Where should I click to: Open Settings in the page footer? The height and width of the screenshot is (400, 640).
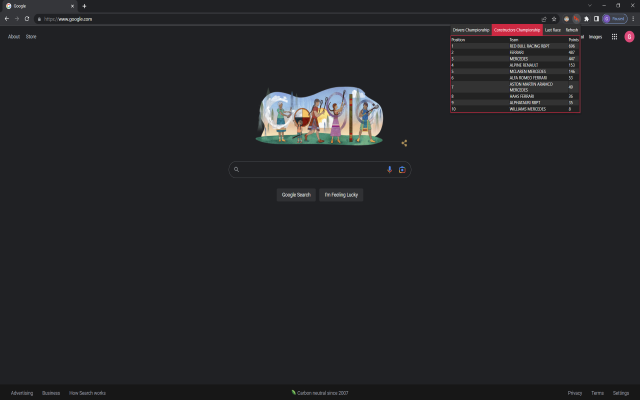tap(620, 393)
